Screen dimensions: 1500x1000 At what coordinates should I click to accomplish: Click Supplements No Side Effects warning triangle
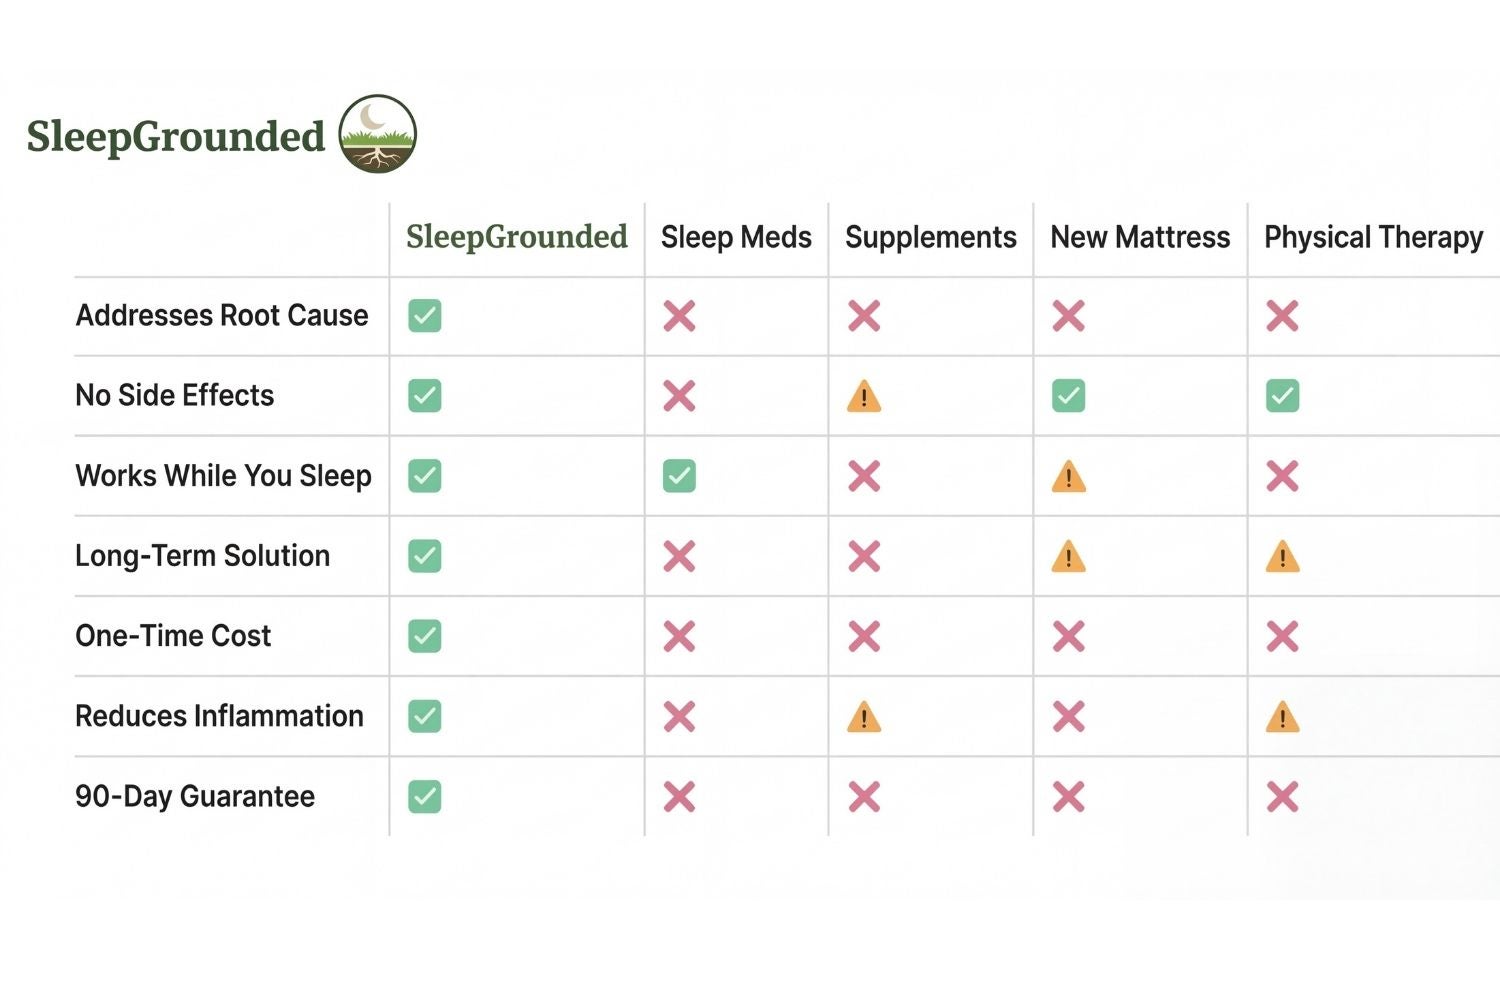(864, 397)
